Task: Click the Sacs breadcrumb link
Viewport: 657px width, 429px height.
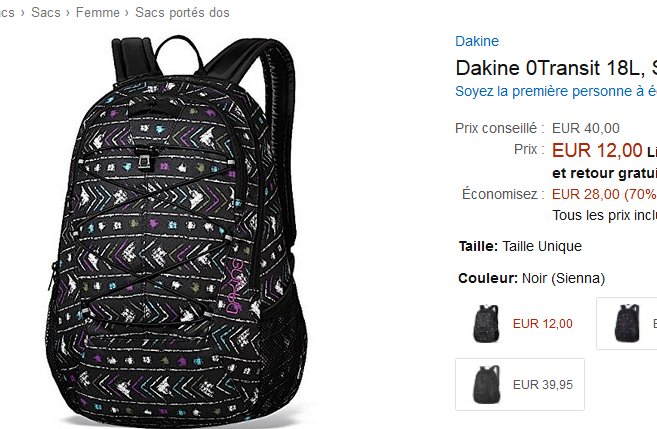Action: [44, 12]
